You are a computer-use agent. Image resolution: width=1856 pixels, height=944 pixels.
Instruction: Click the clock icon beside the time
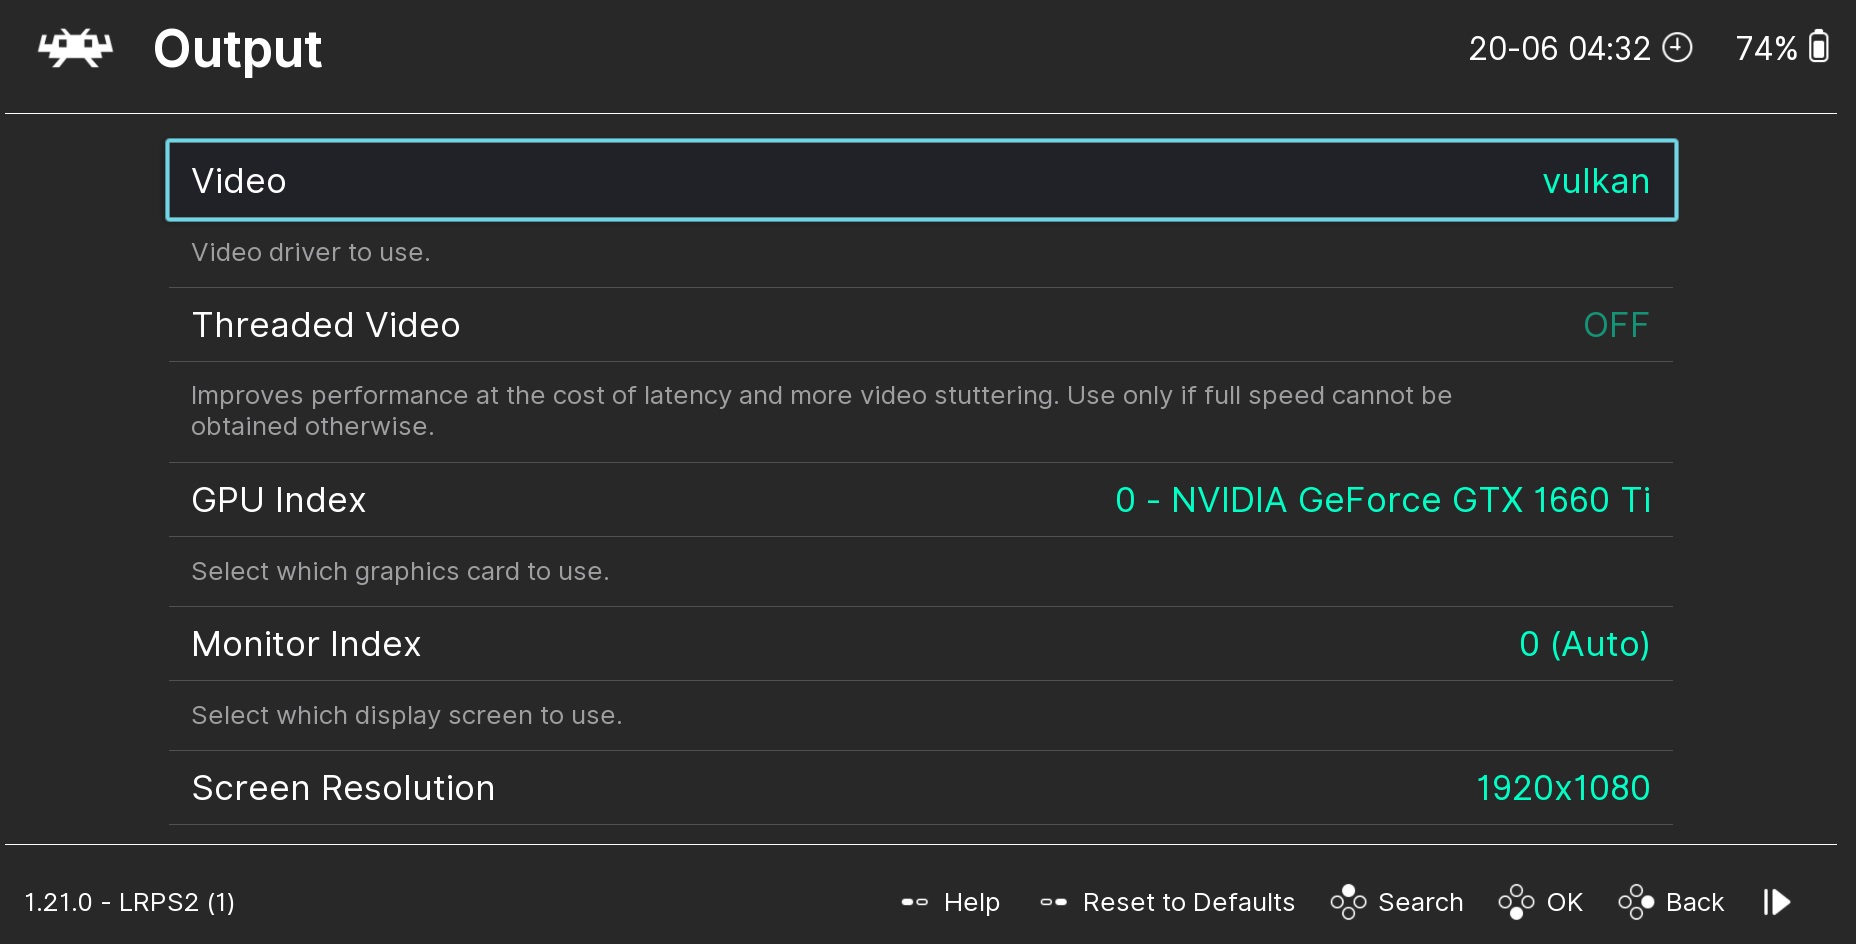(1677, 47)
